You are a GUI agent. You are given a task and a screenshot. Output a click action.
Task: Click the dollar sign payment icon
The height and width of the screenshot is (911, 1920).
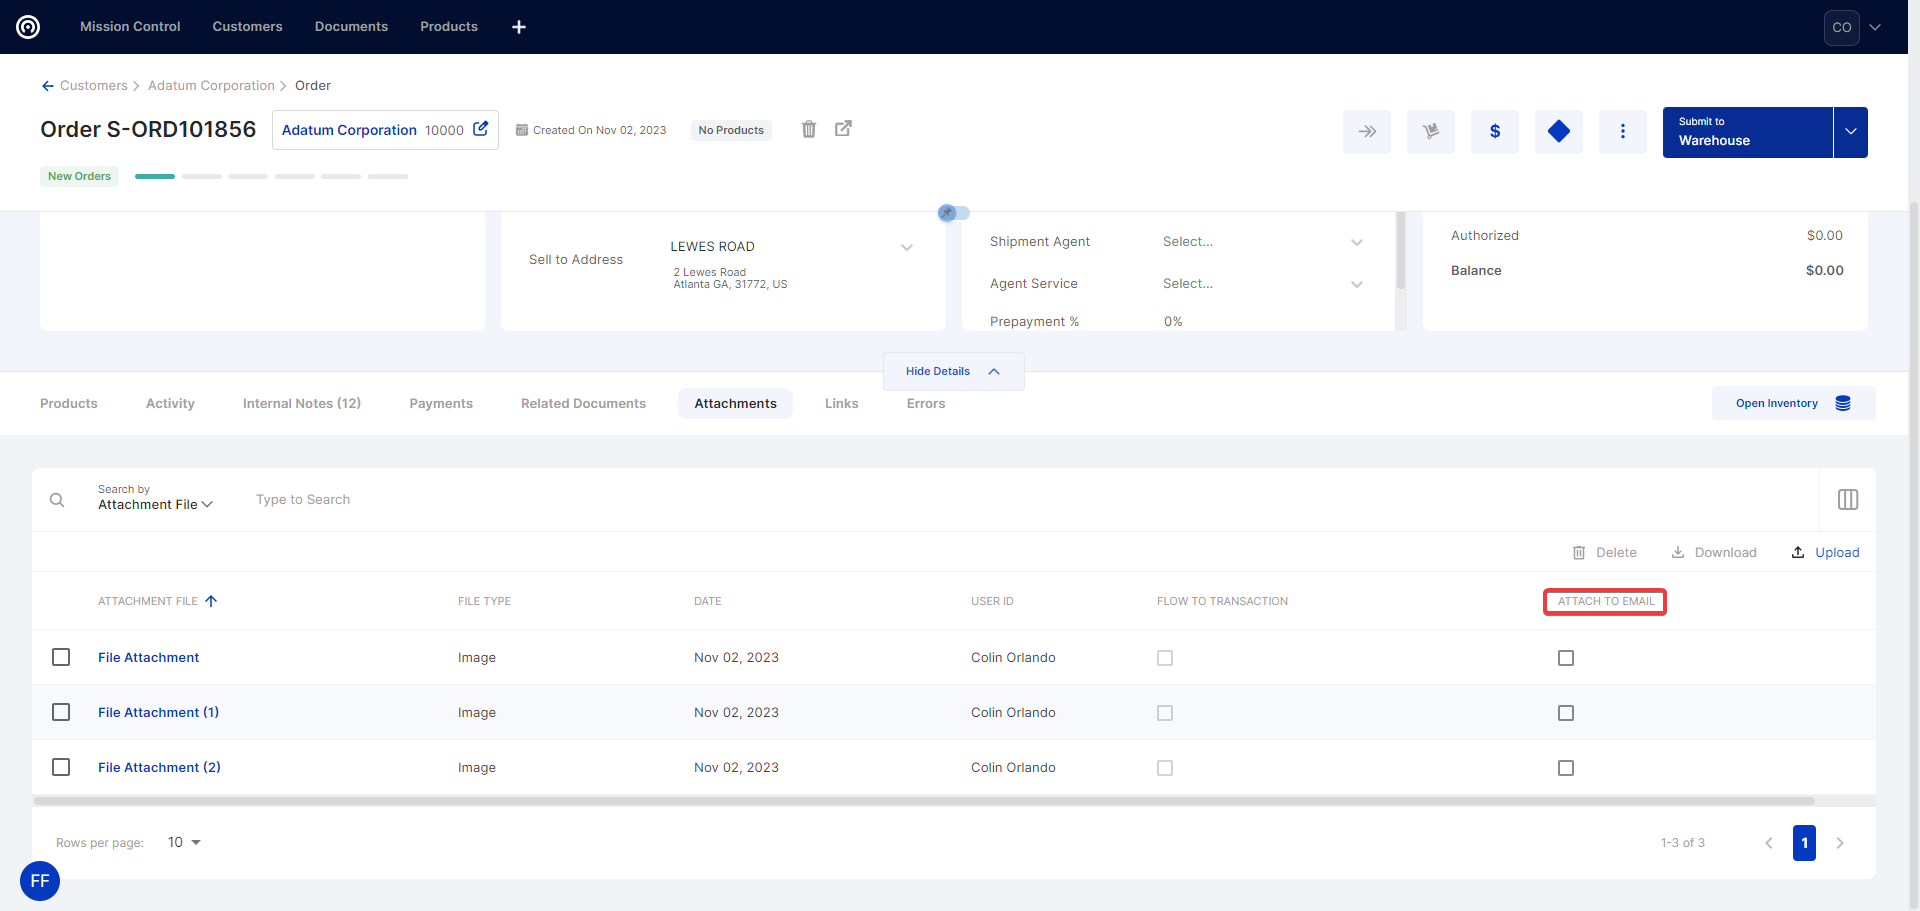[x=1494, y=131]
